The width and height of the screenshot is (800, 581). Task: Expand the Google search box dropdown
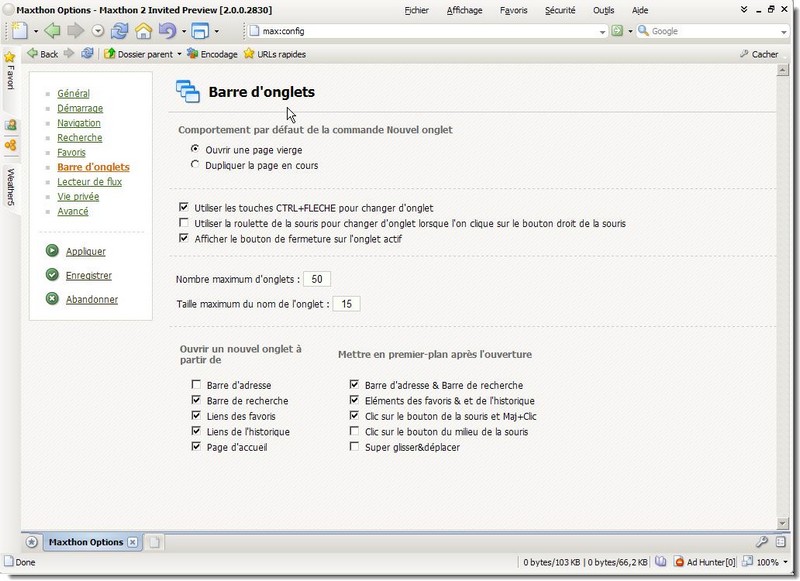pos(784,32)
